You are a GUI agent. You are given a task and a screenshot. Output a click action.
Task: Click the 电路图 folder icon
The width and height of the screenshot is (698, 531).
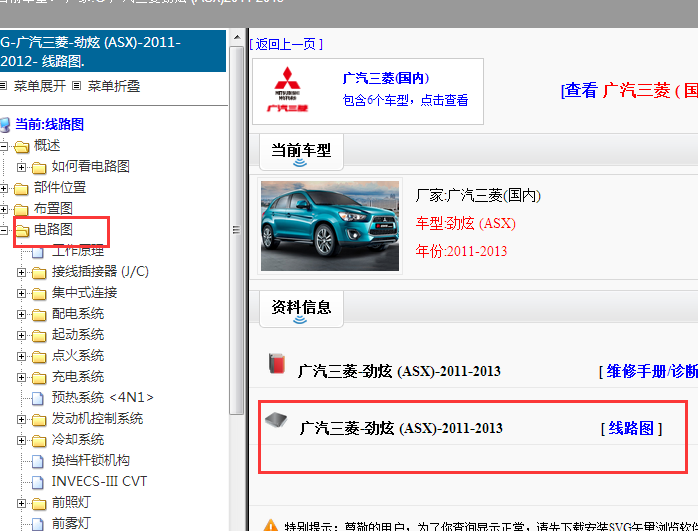tap(21, 230)
